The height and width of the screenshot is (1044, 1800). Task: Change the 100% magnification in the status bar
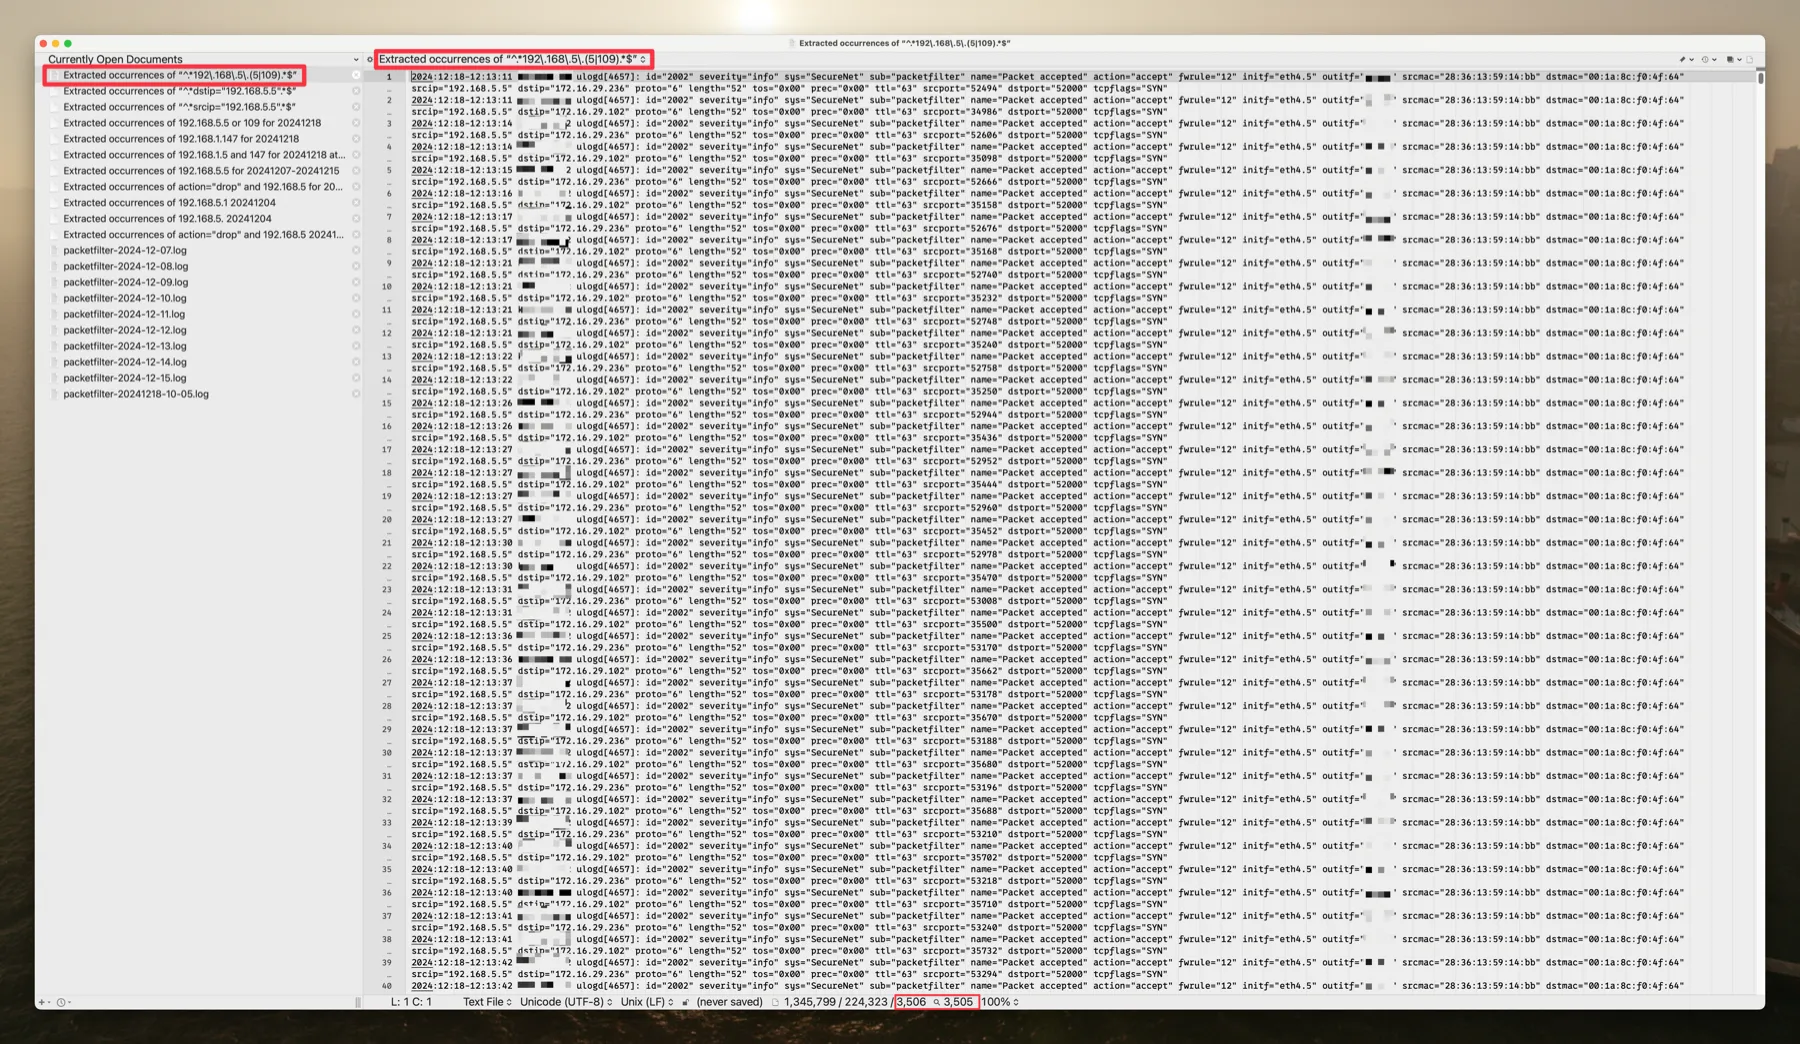click(1000, 1001)
